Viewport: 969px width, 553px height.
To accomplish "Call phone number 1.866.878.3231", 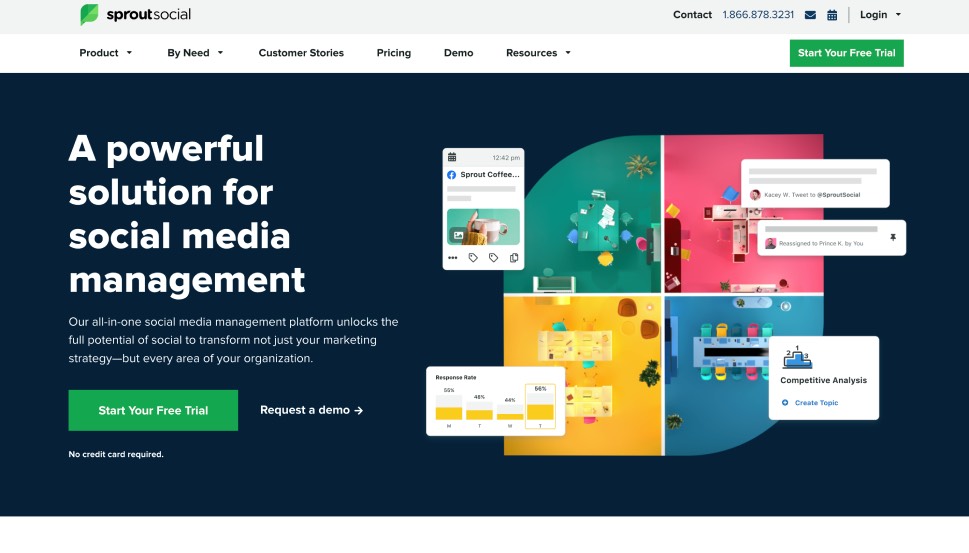I will pos(758,15).
